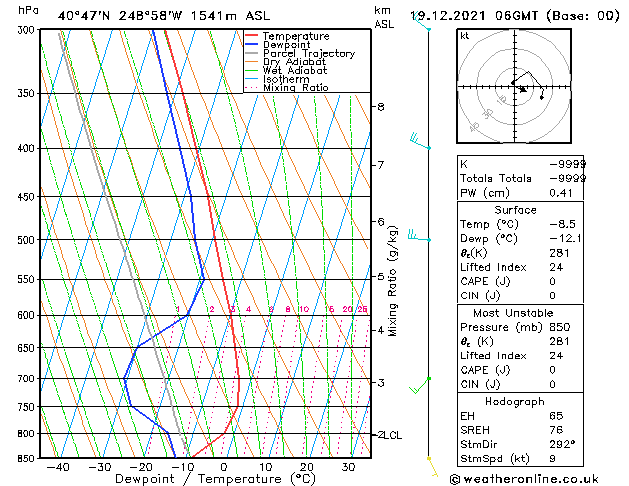The width and height of the screenshot is (629, 486).
Task: Click the PW (cm) value 0.41
Action: pos(561,193)
